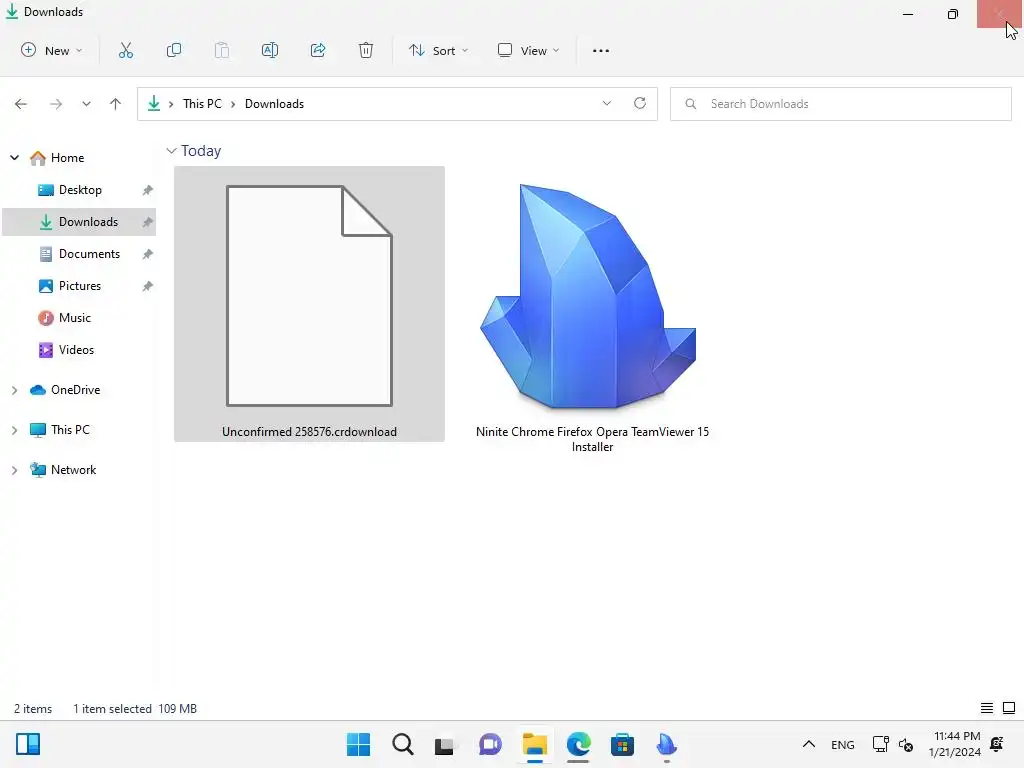Viewport: 1024px width, 768px height.
Task: Click the Copy icon in toolbar
Action: coord(174,50)
